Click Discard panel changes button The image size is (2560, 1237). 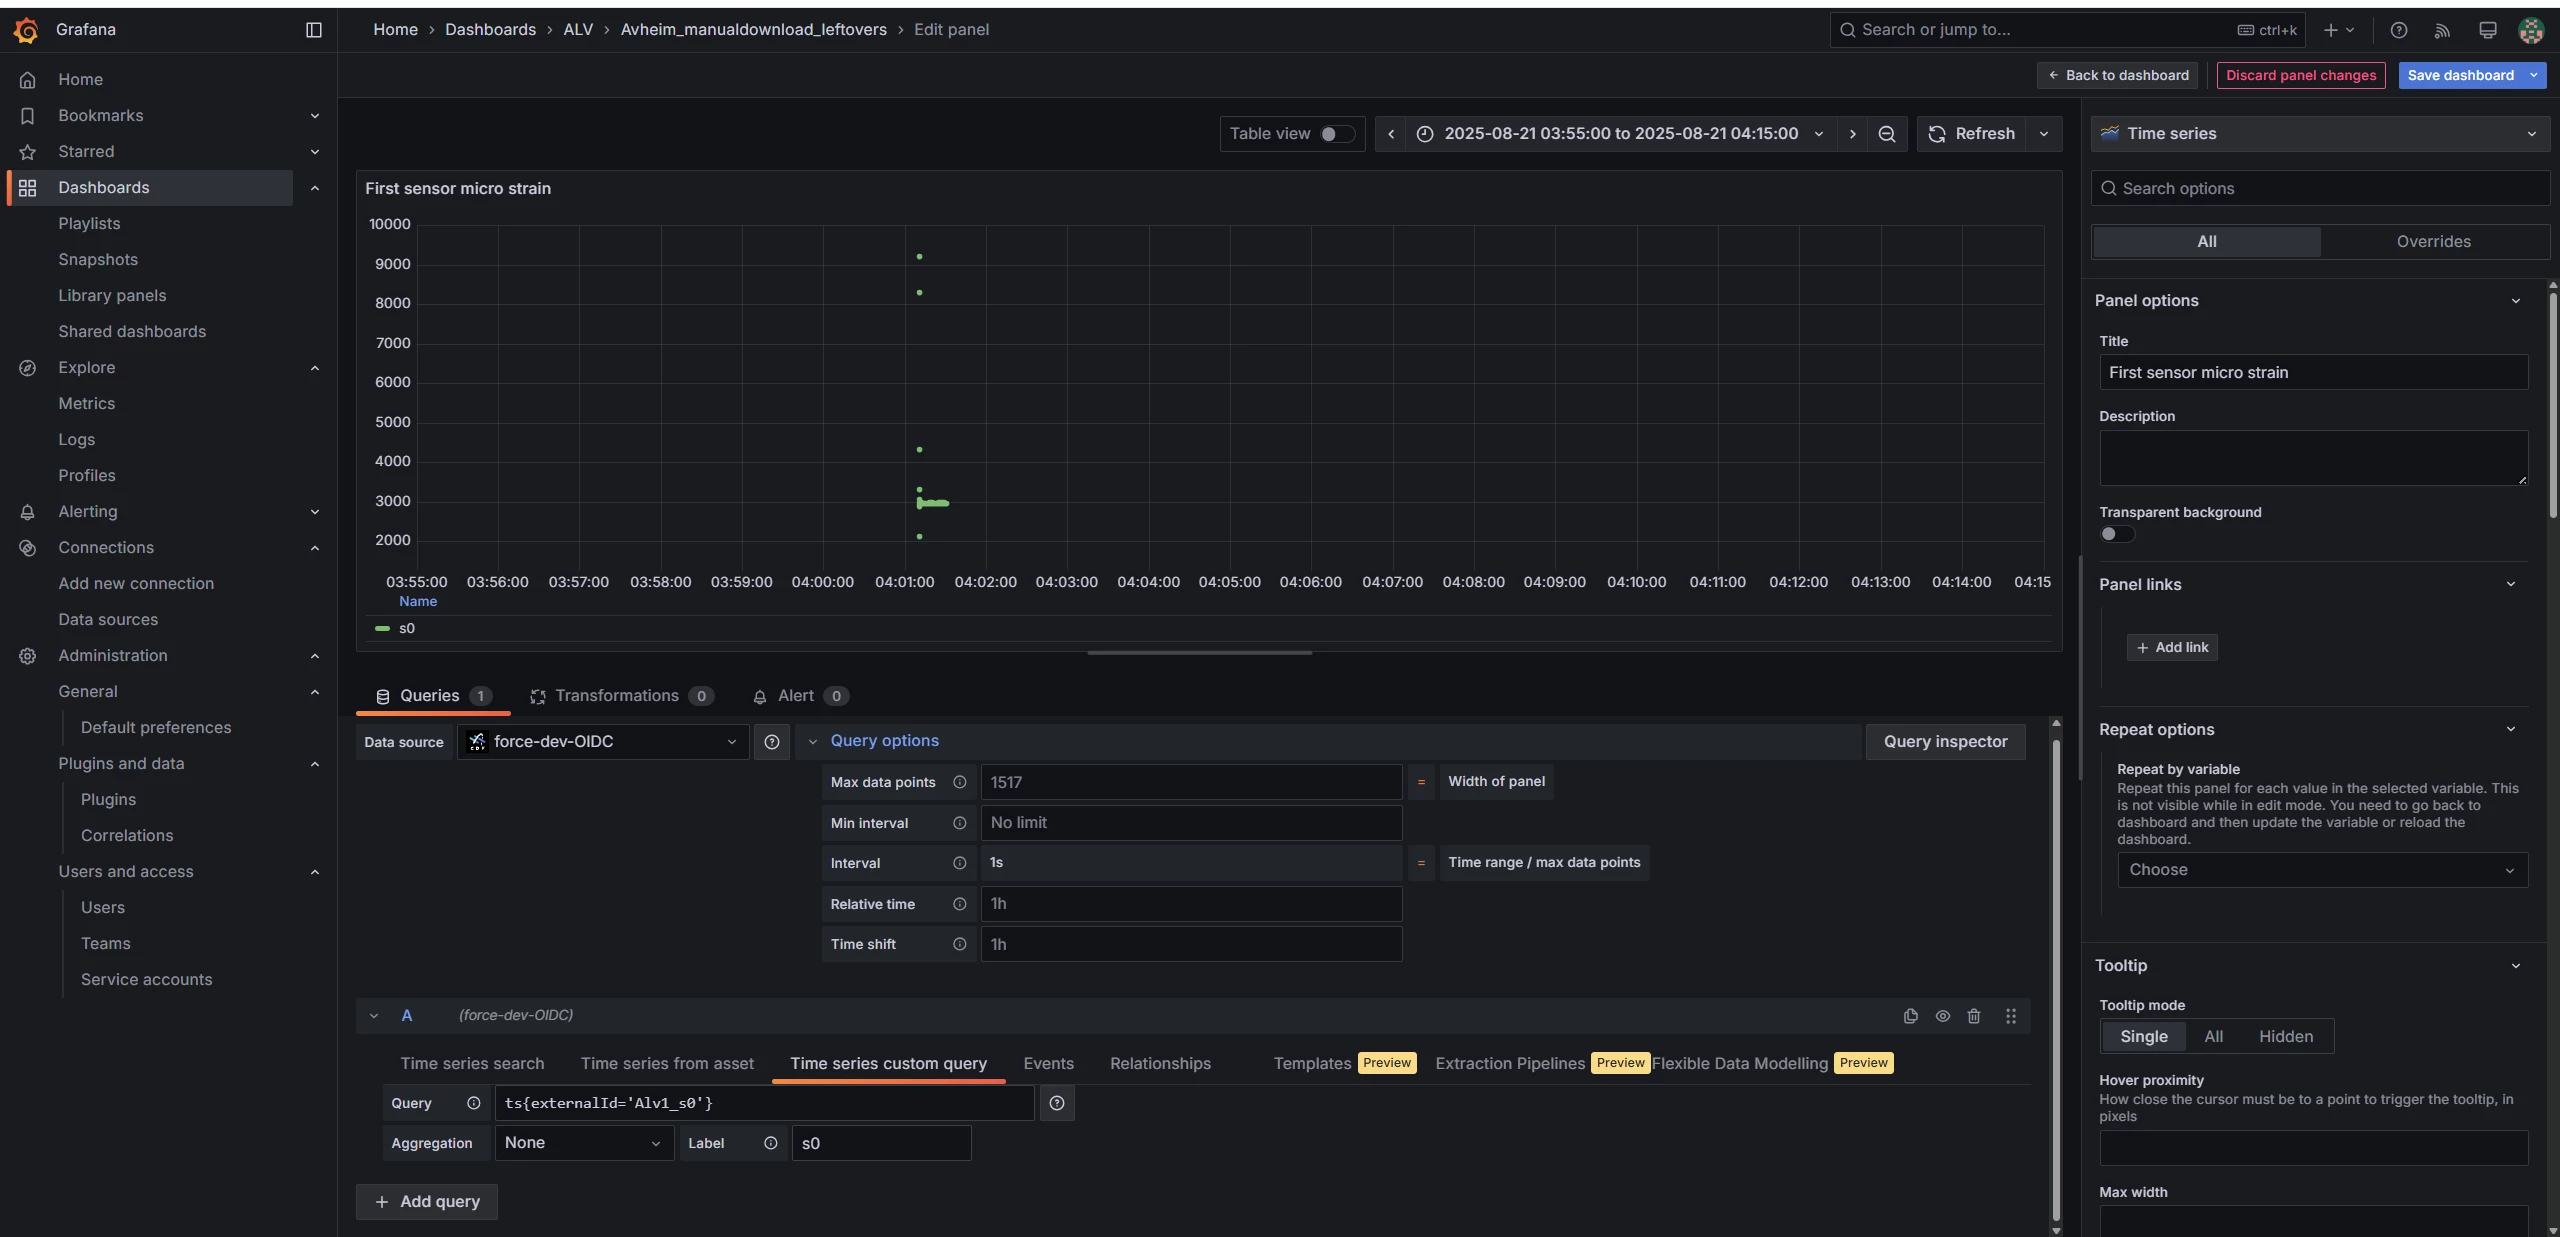(x=2300, y=75)
